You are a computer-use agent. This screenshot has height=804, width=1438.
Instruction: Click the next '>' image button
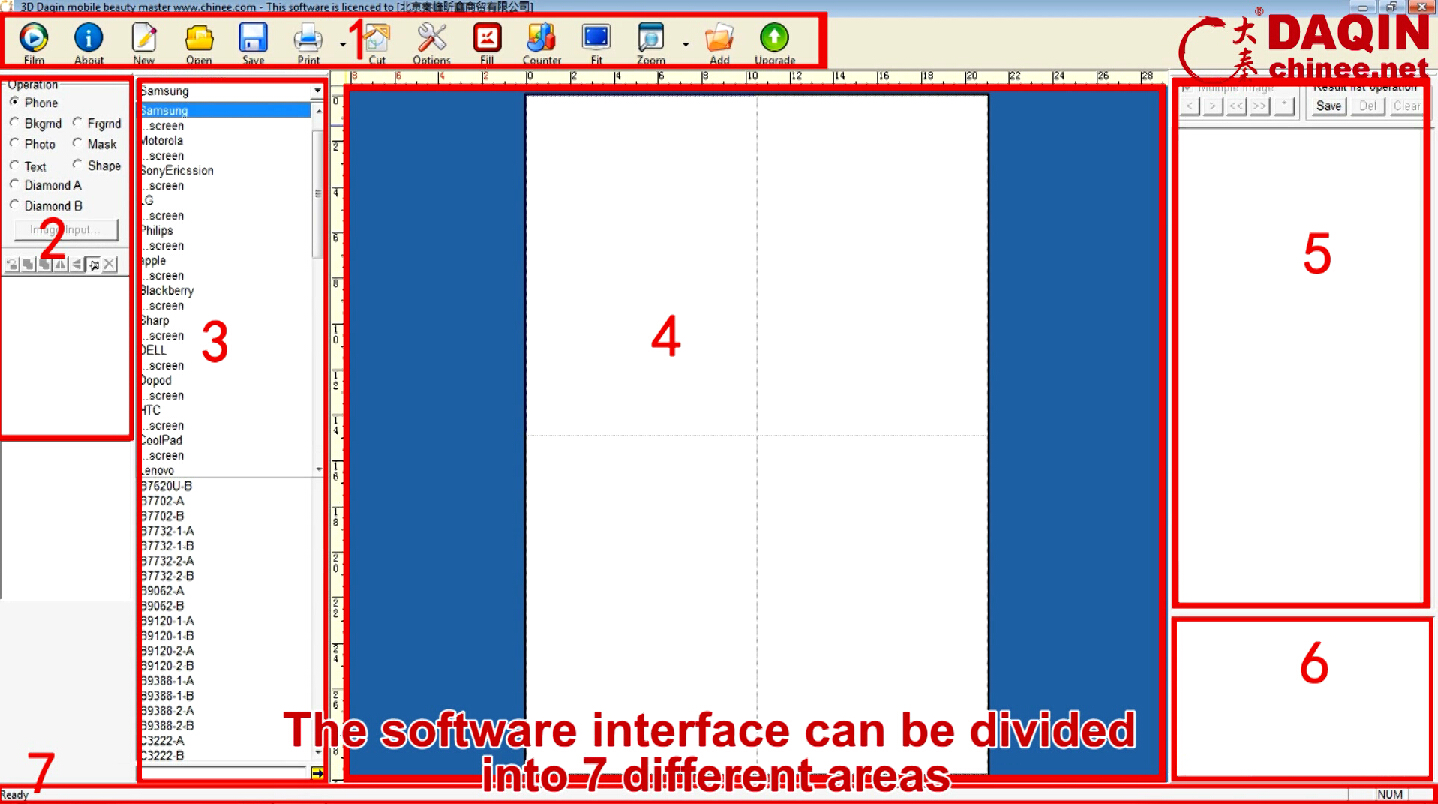[1213, 106]
